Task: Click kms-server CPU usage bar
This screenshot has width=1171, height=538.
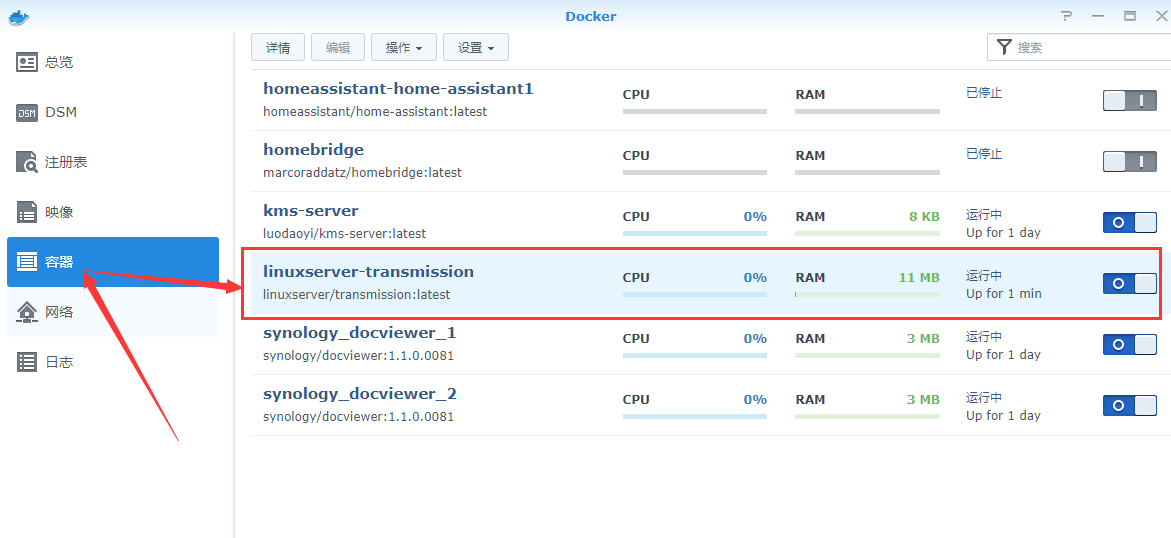Action: tap(695, 233)
